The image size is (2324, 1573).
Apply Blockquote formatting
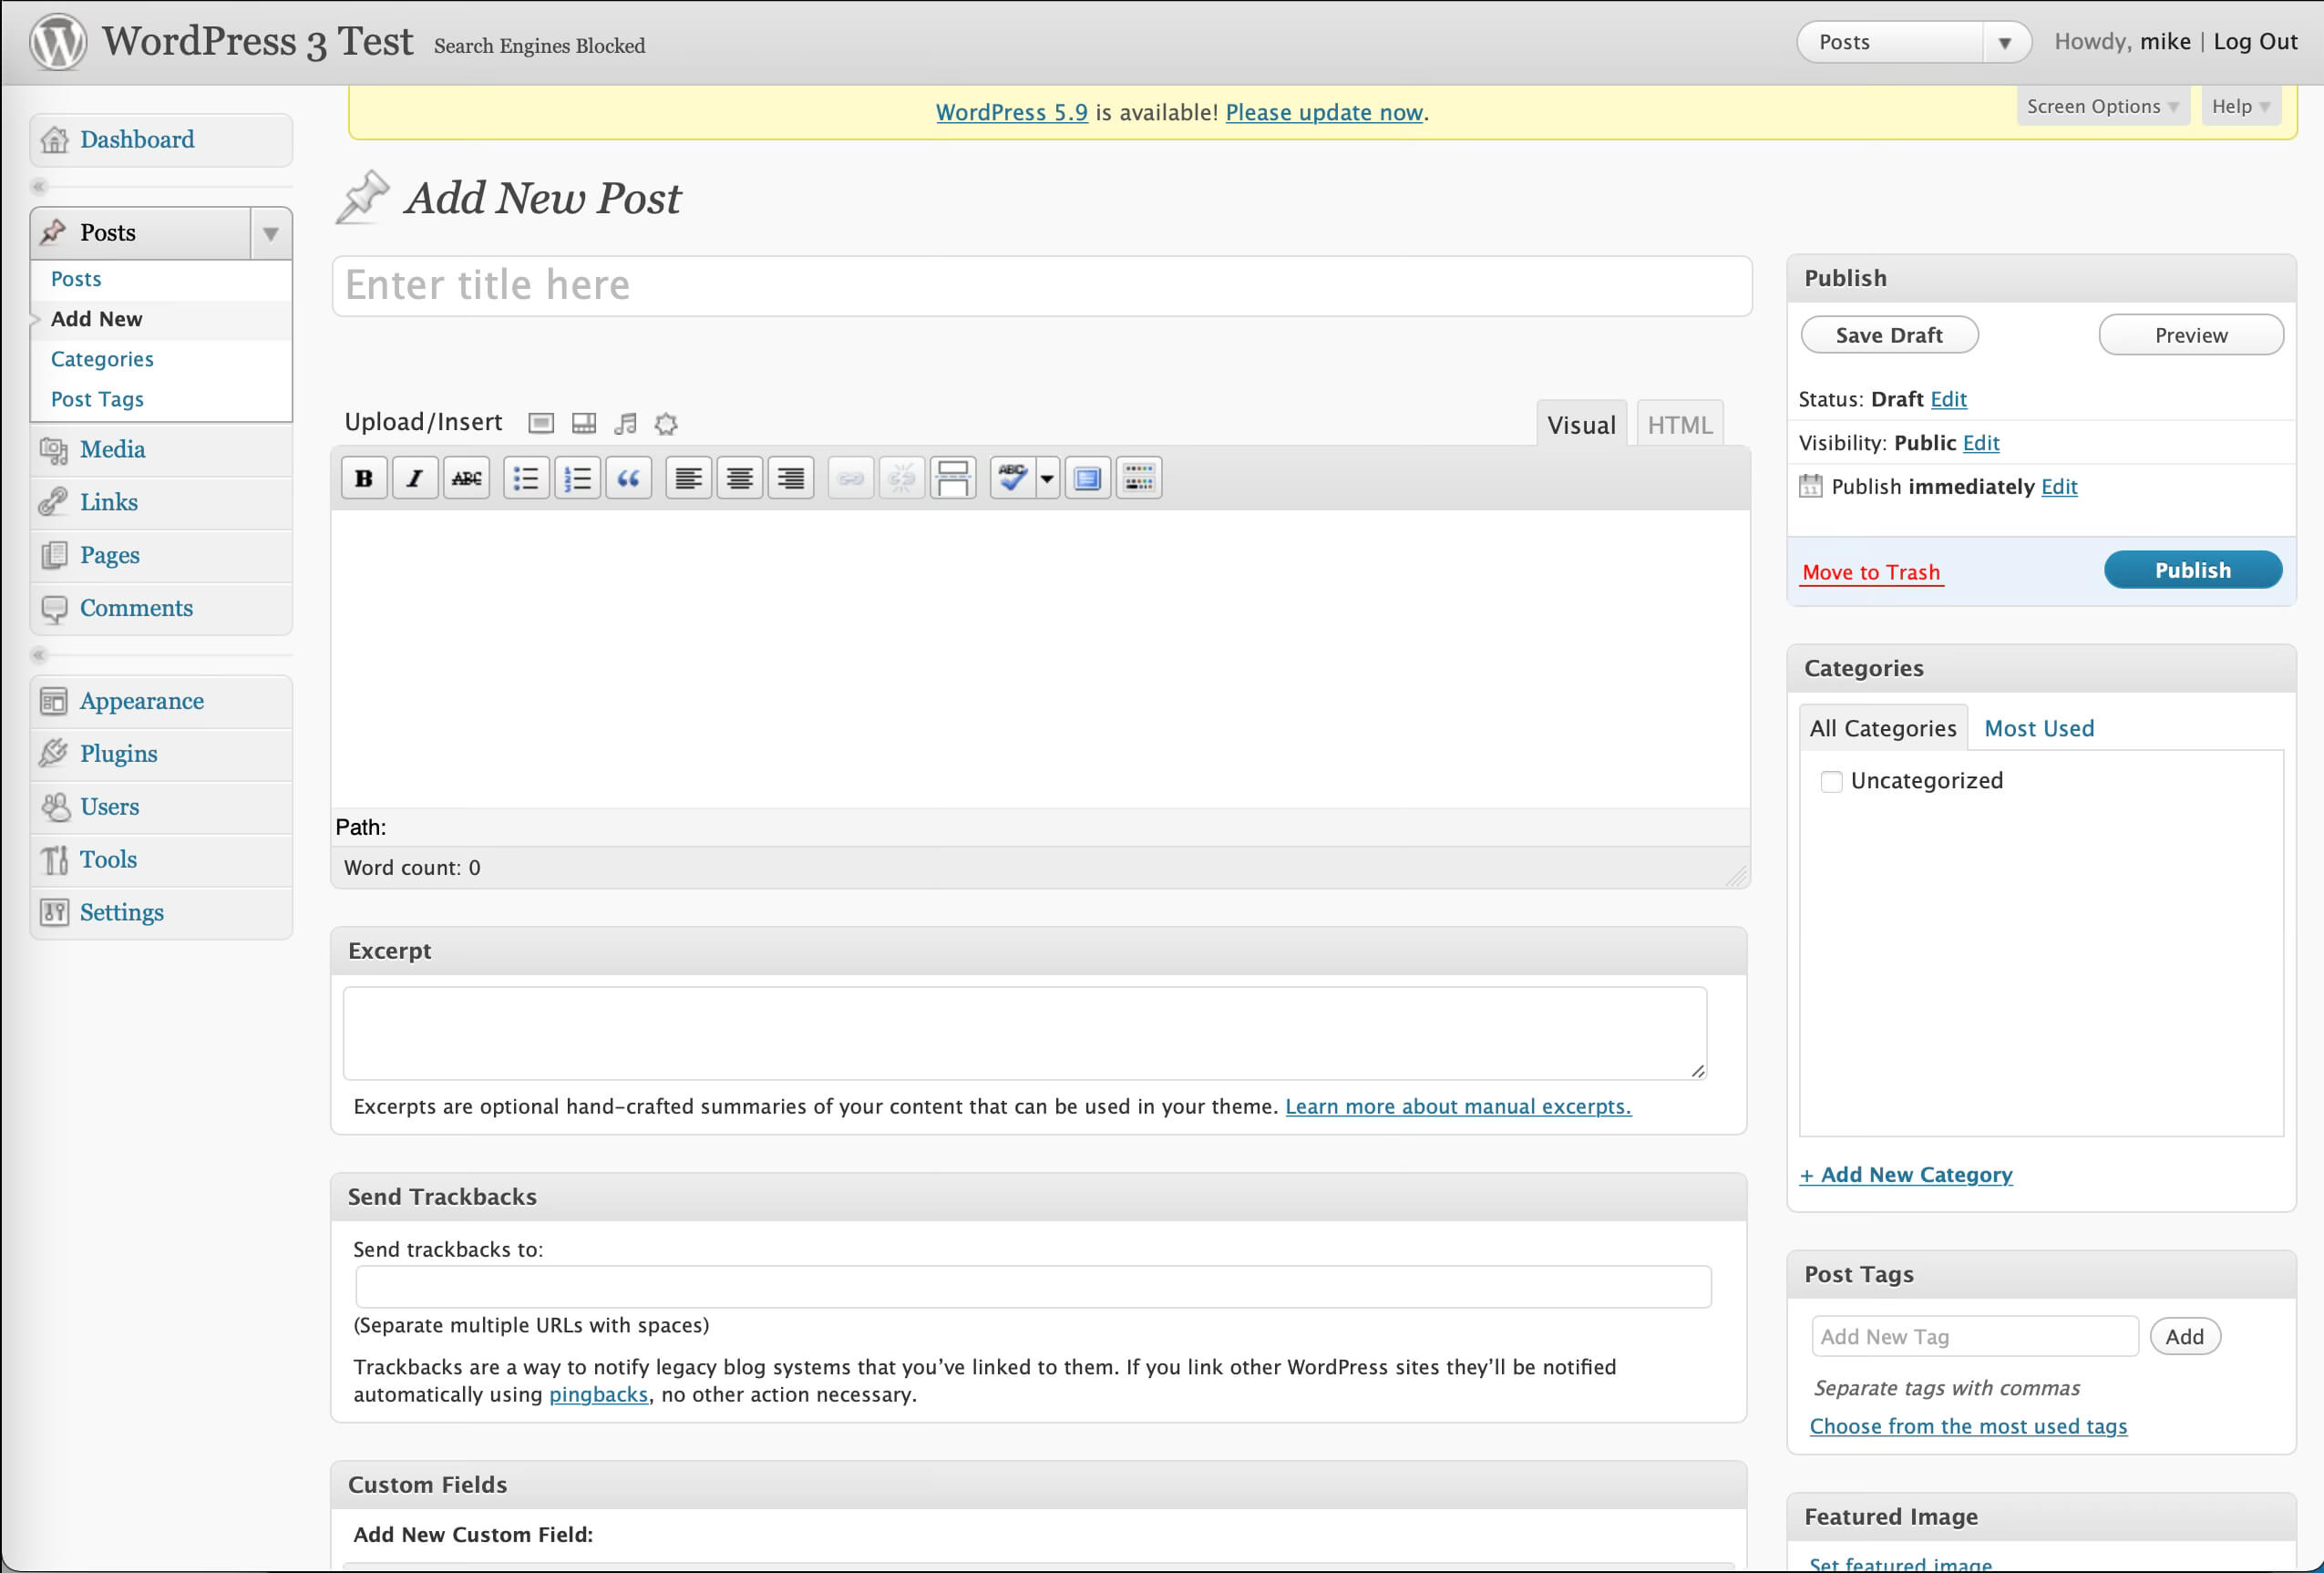[x=628, y=478]
